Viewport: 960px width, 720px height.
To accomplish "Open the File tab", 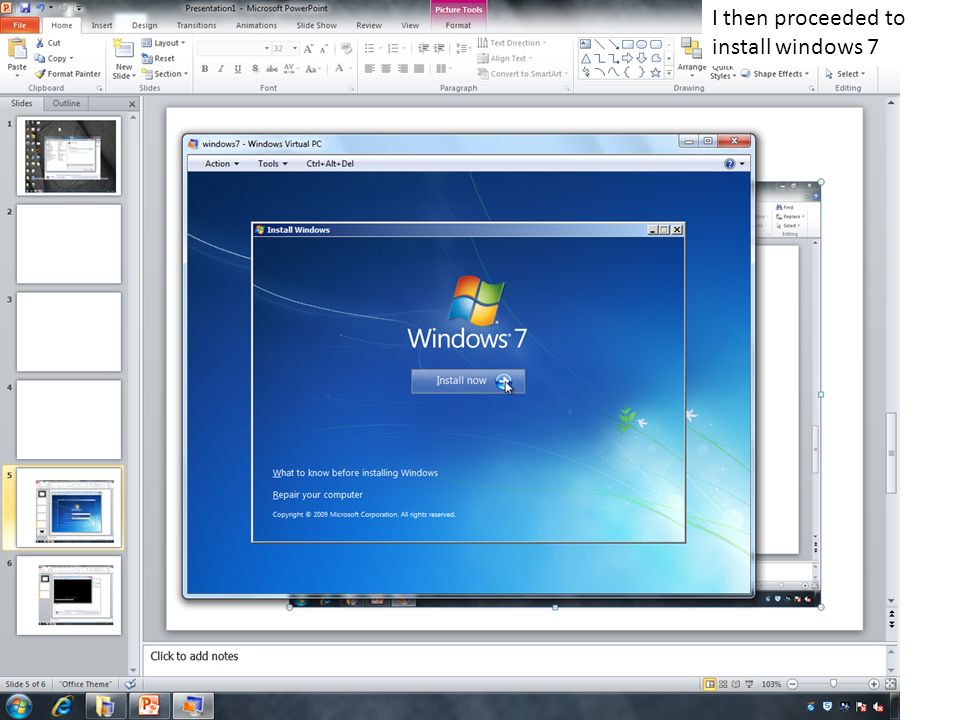I will pos(20,25).
